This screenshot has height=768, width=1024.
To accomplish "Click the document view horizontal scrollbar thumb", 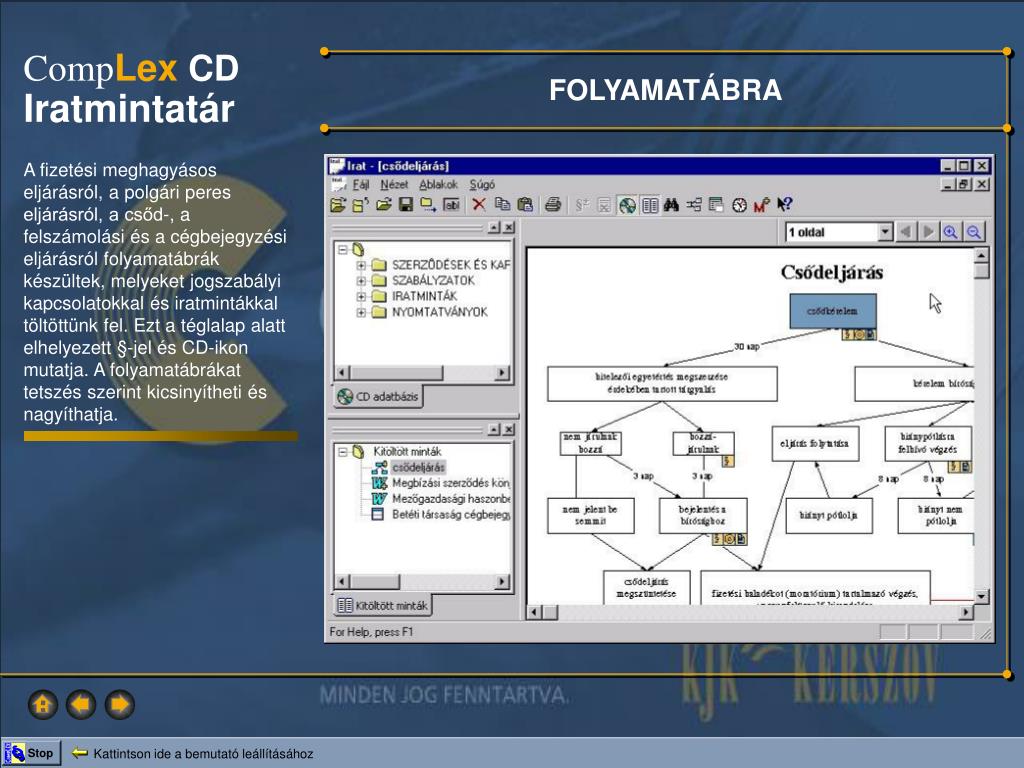I will [551, 612].
